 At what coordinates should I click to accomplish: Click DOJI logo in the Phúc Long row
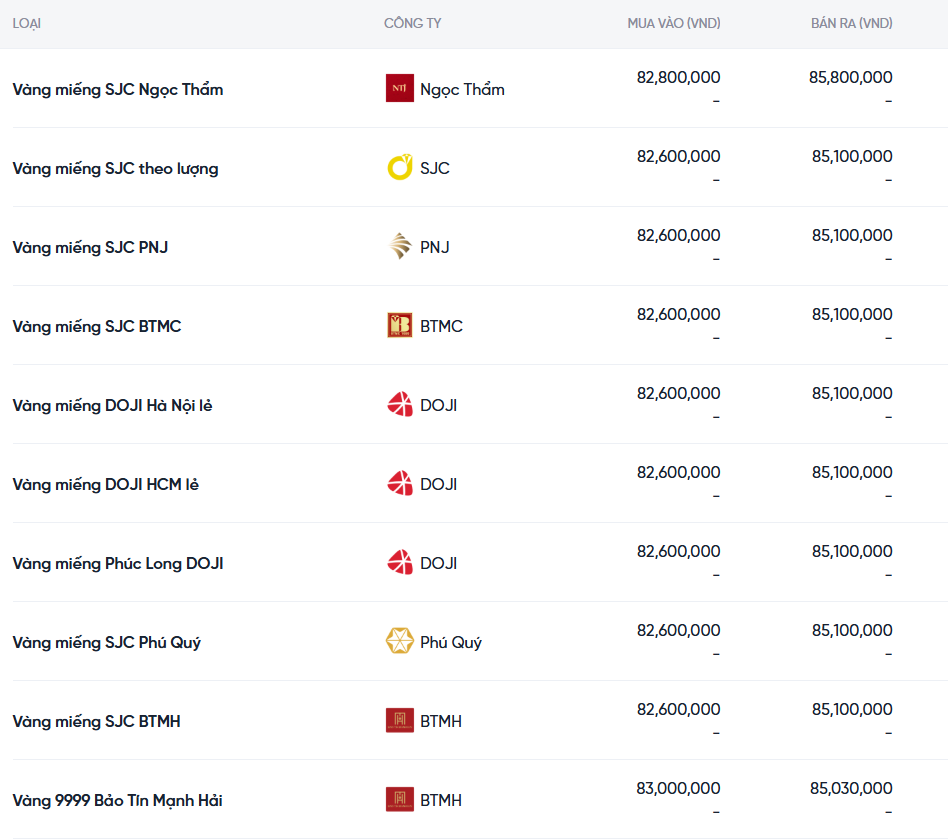pos(400,562)
